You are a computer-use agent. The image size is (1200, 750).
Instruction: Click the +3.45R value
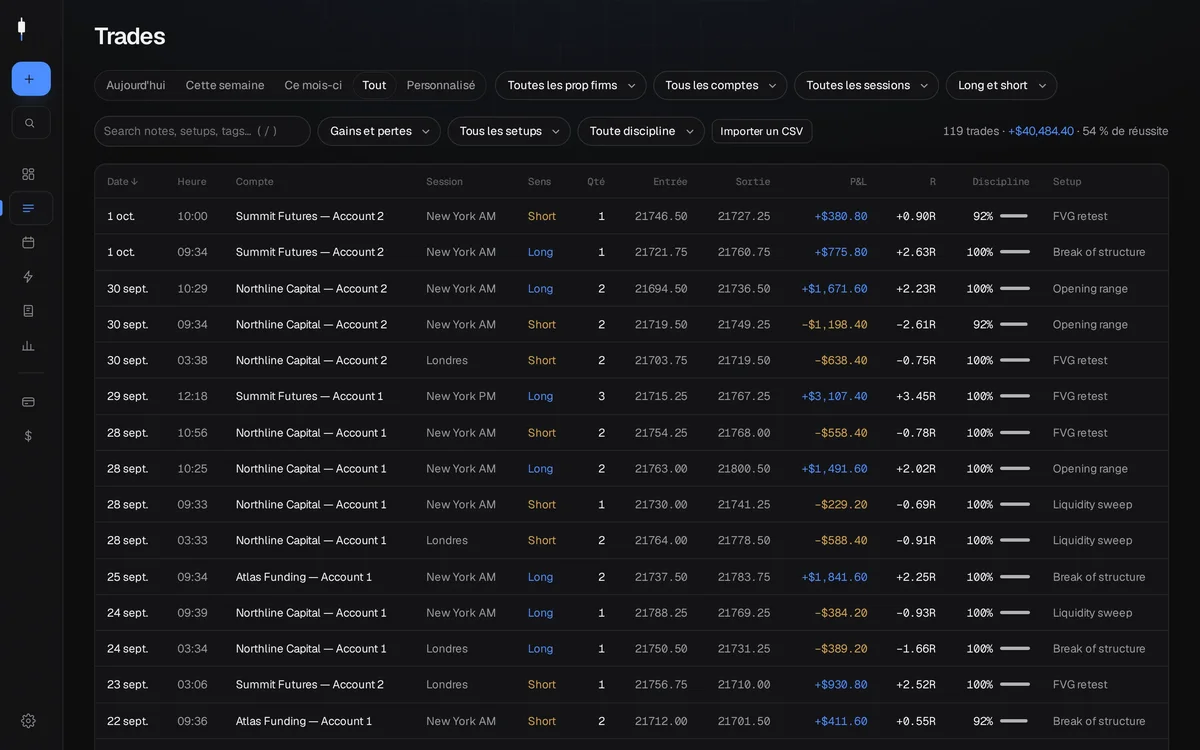916,396
